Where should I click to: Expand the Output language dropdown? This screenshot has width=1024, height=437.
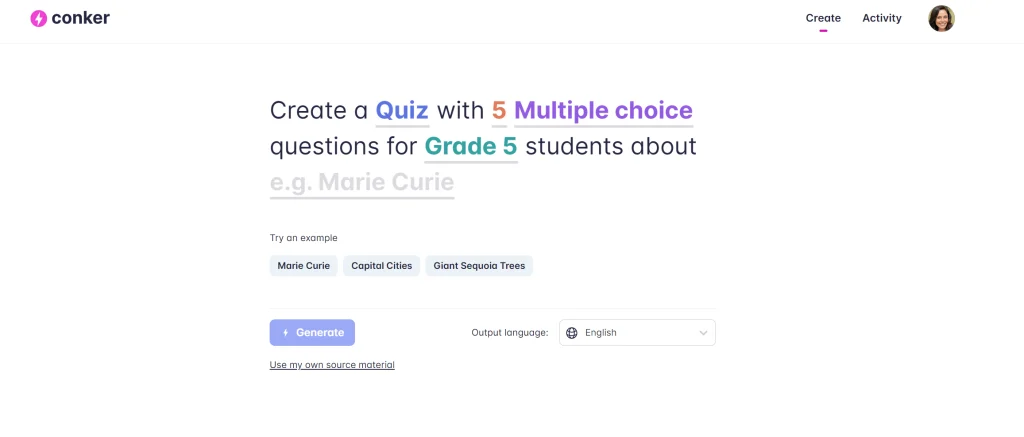(x=637, y=333)
